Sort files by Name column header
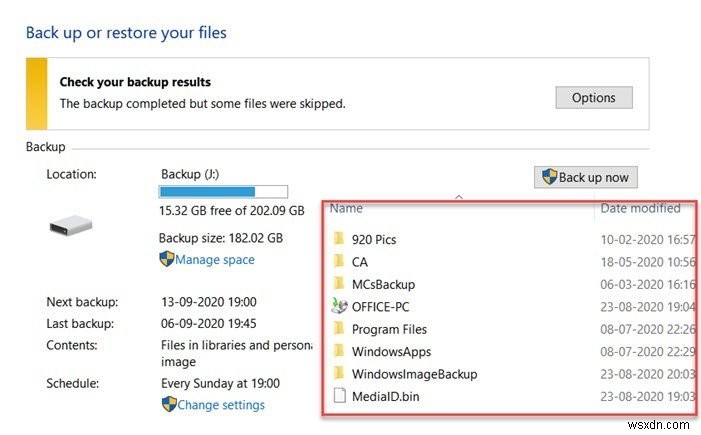 (346, 209)
